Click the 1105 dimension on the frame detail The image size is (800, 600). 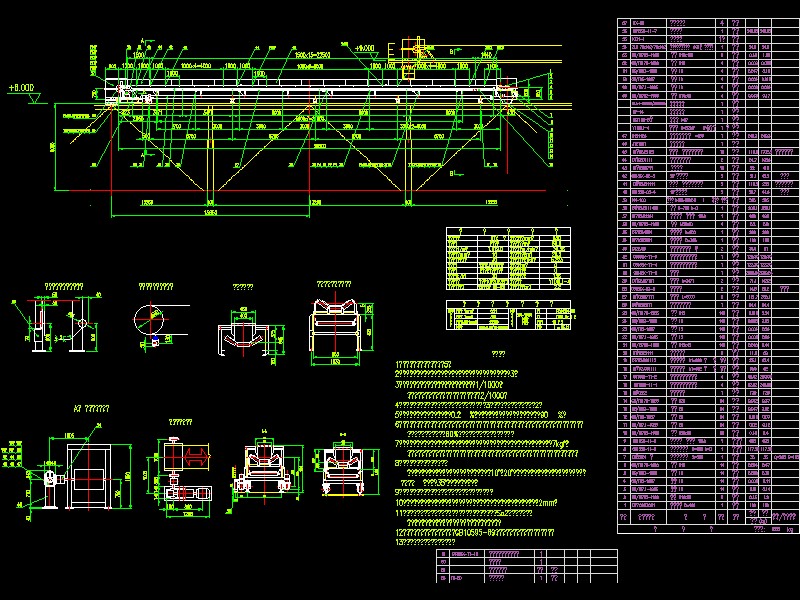(69, 436)
